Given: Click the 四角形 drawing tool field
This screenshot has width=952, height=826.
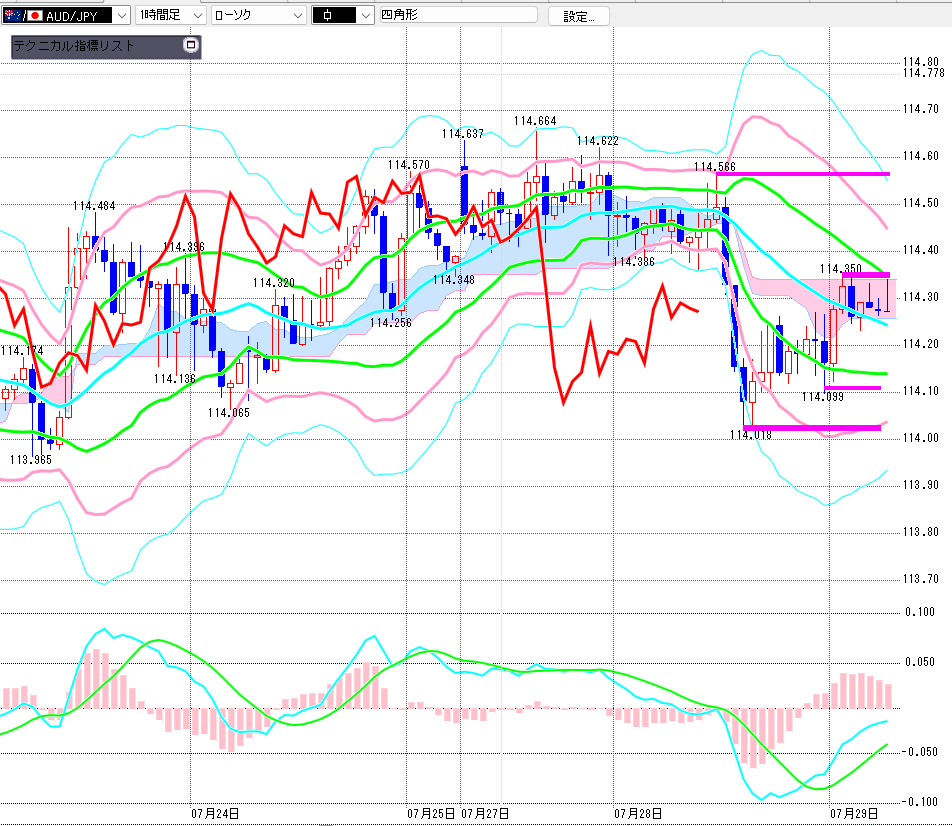Looking at the screenshot, I should [x=458, y=15].
